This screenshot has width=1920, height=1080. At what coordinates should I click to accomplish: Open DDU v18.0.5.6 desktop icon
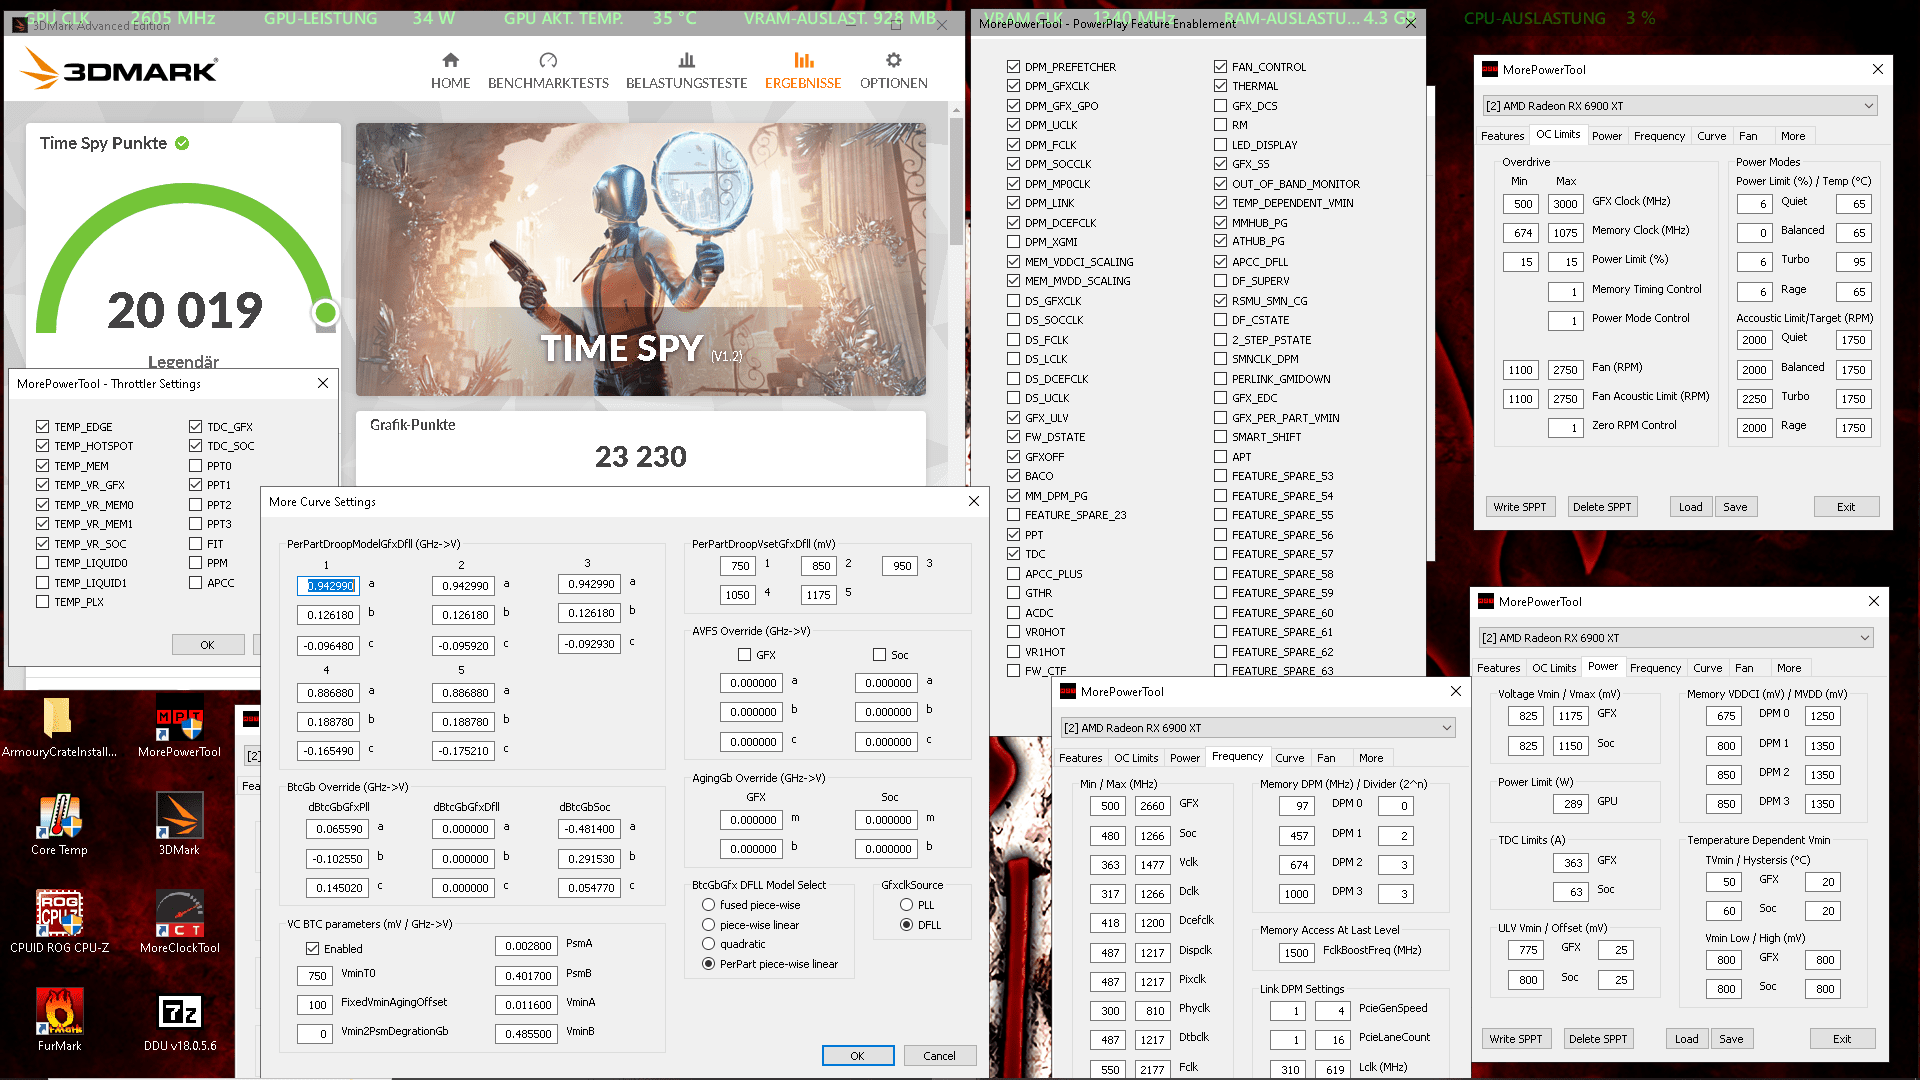180,1022
